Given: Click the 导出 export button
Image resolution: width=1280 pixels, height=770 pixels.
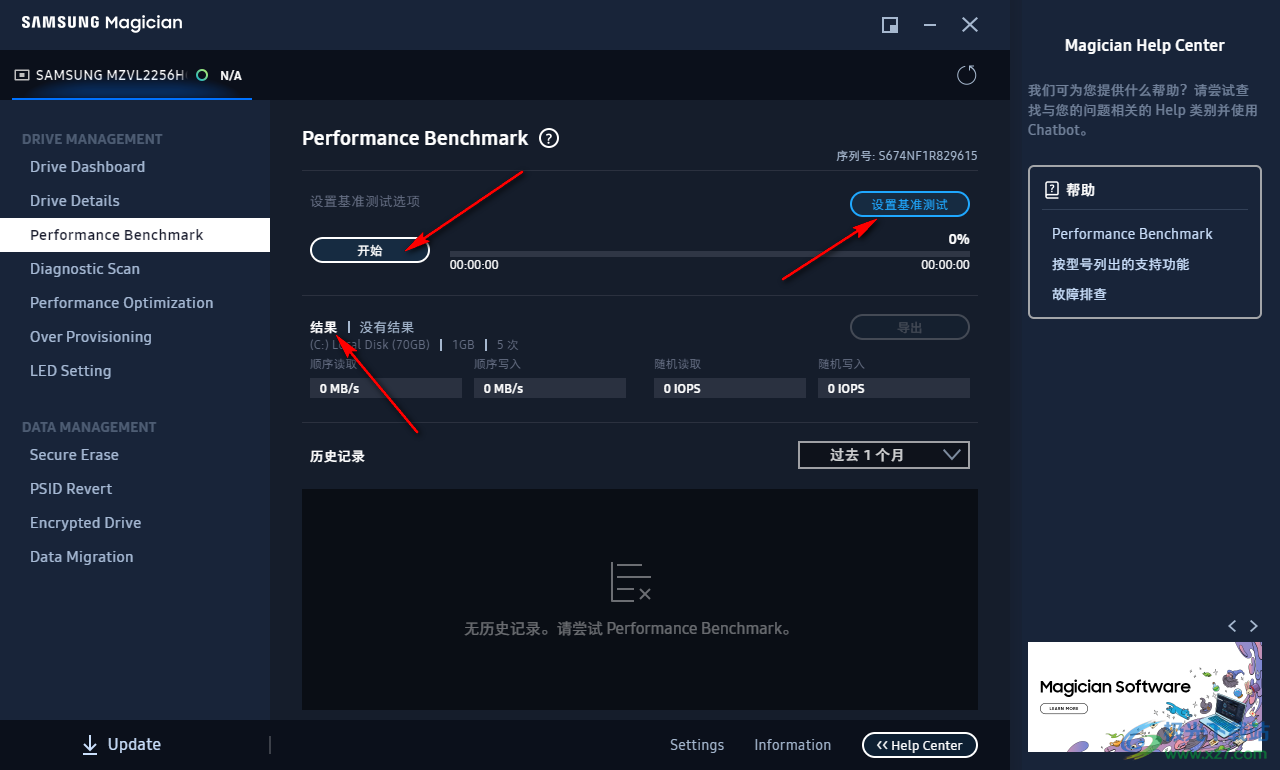Looking at the screenshot, I should (910, 327).
